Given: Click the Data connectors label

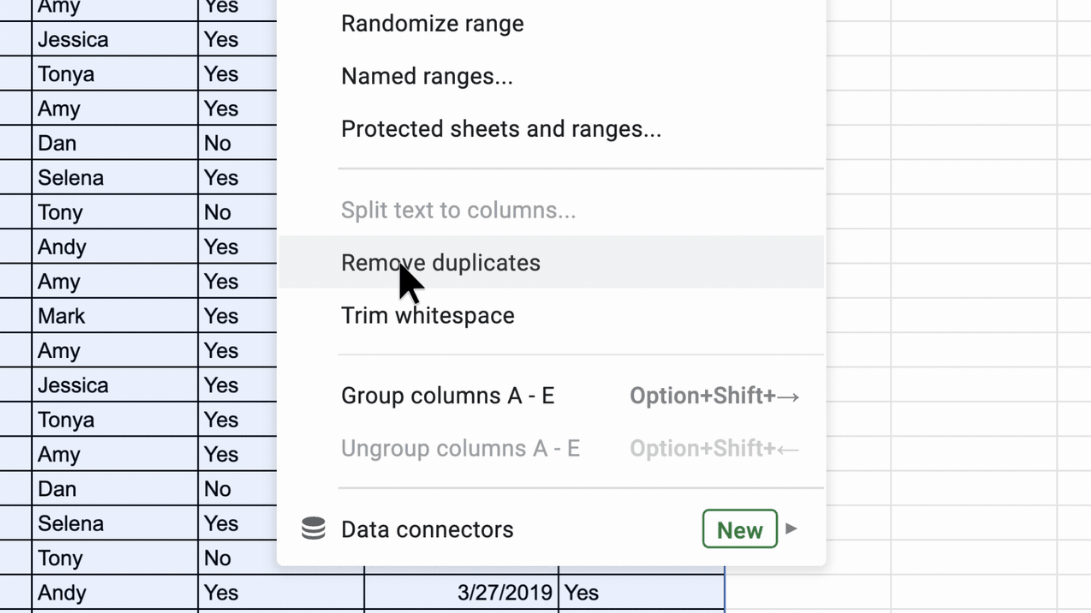Looking at the screenshot, I should (x=427, y=530).
